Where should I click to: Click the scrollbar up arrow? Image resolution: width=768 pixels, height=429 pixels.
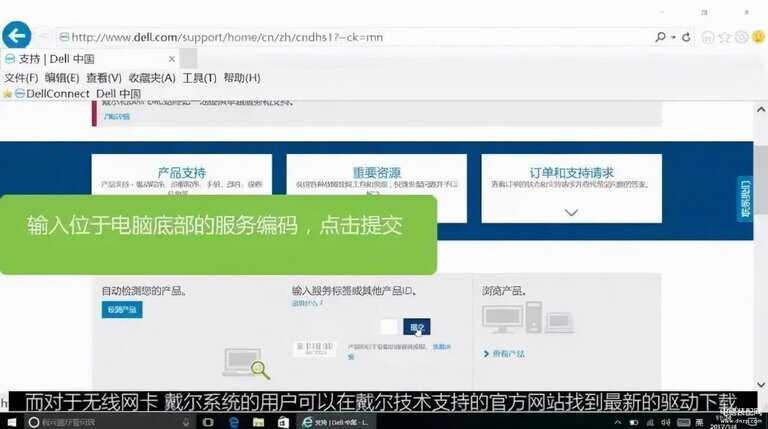[x=761, y=110]
